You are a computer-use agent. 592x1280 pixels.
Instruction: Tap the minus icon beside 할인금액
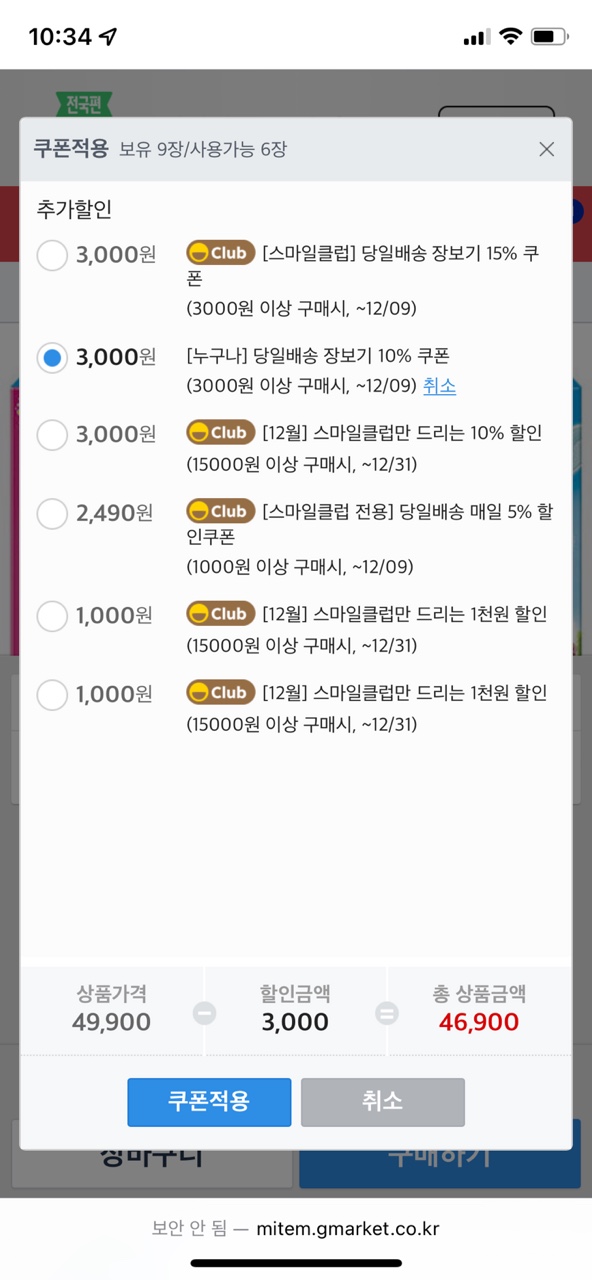(x=204, y=1013)
